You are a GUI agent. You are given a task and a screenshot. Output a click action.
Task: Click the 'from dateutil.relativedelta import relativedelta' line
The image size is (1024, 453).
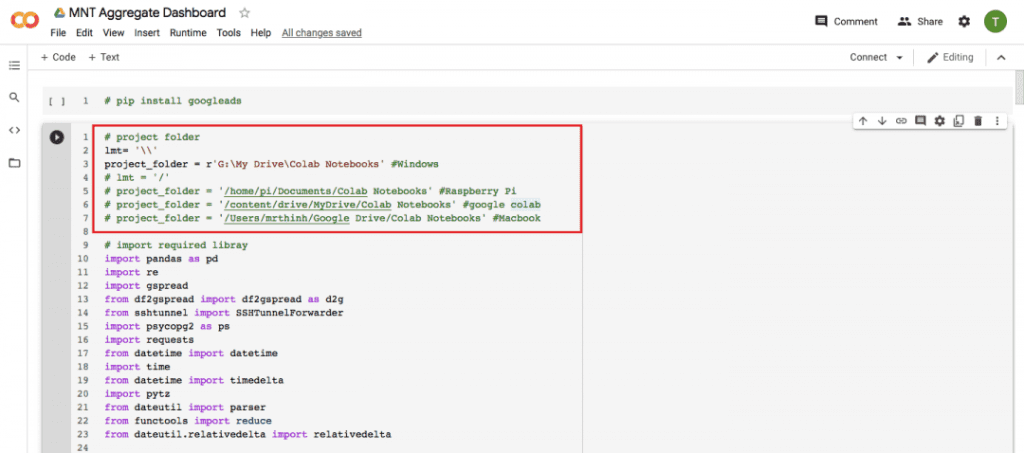[x=248, y=434]
